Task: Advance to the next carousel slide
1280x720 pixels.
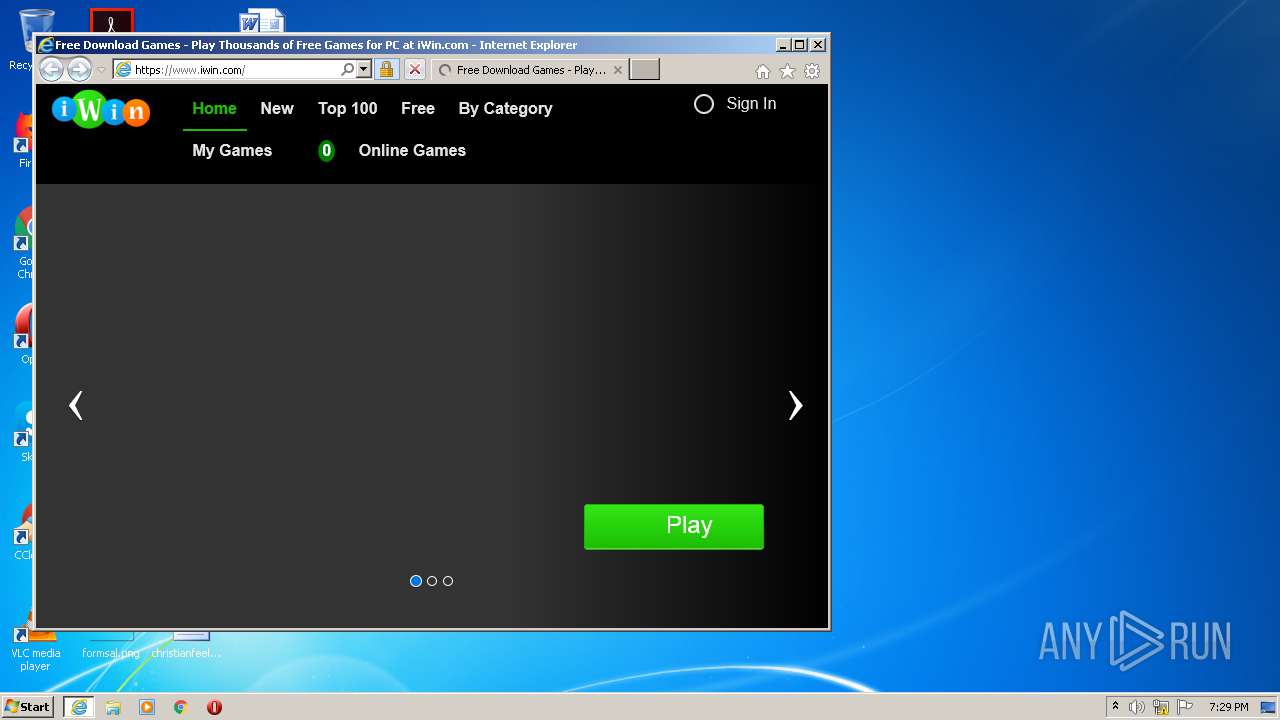Action: pyautogui.click(x=795, y=405)
